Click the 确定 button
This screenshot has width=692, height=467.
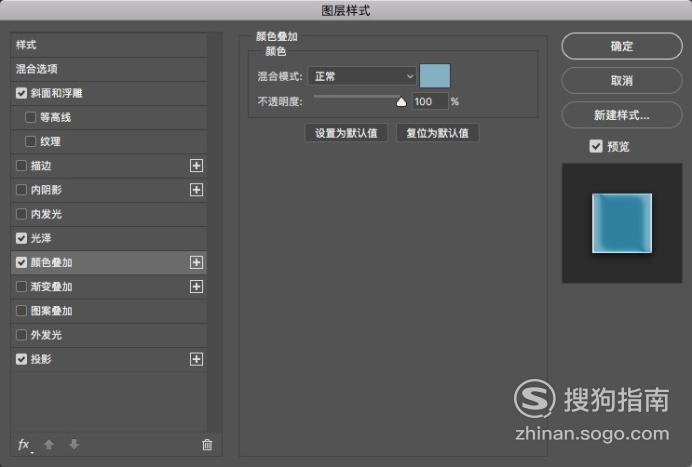(622, 46)
